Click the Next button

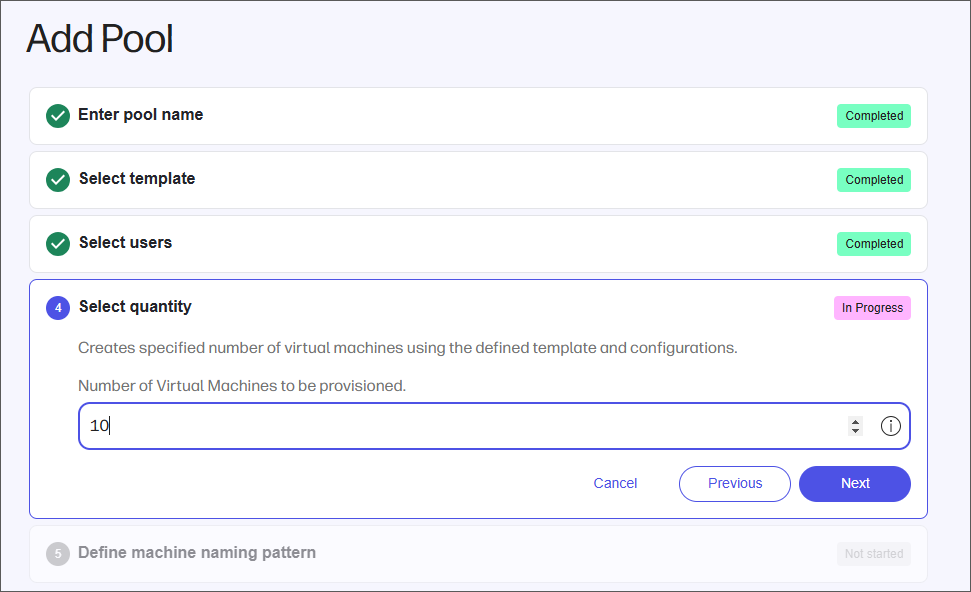point(855,484)
